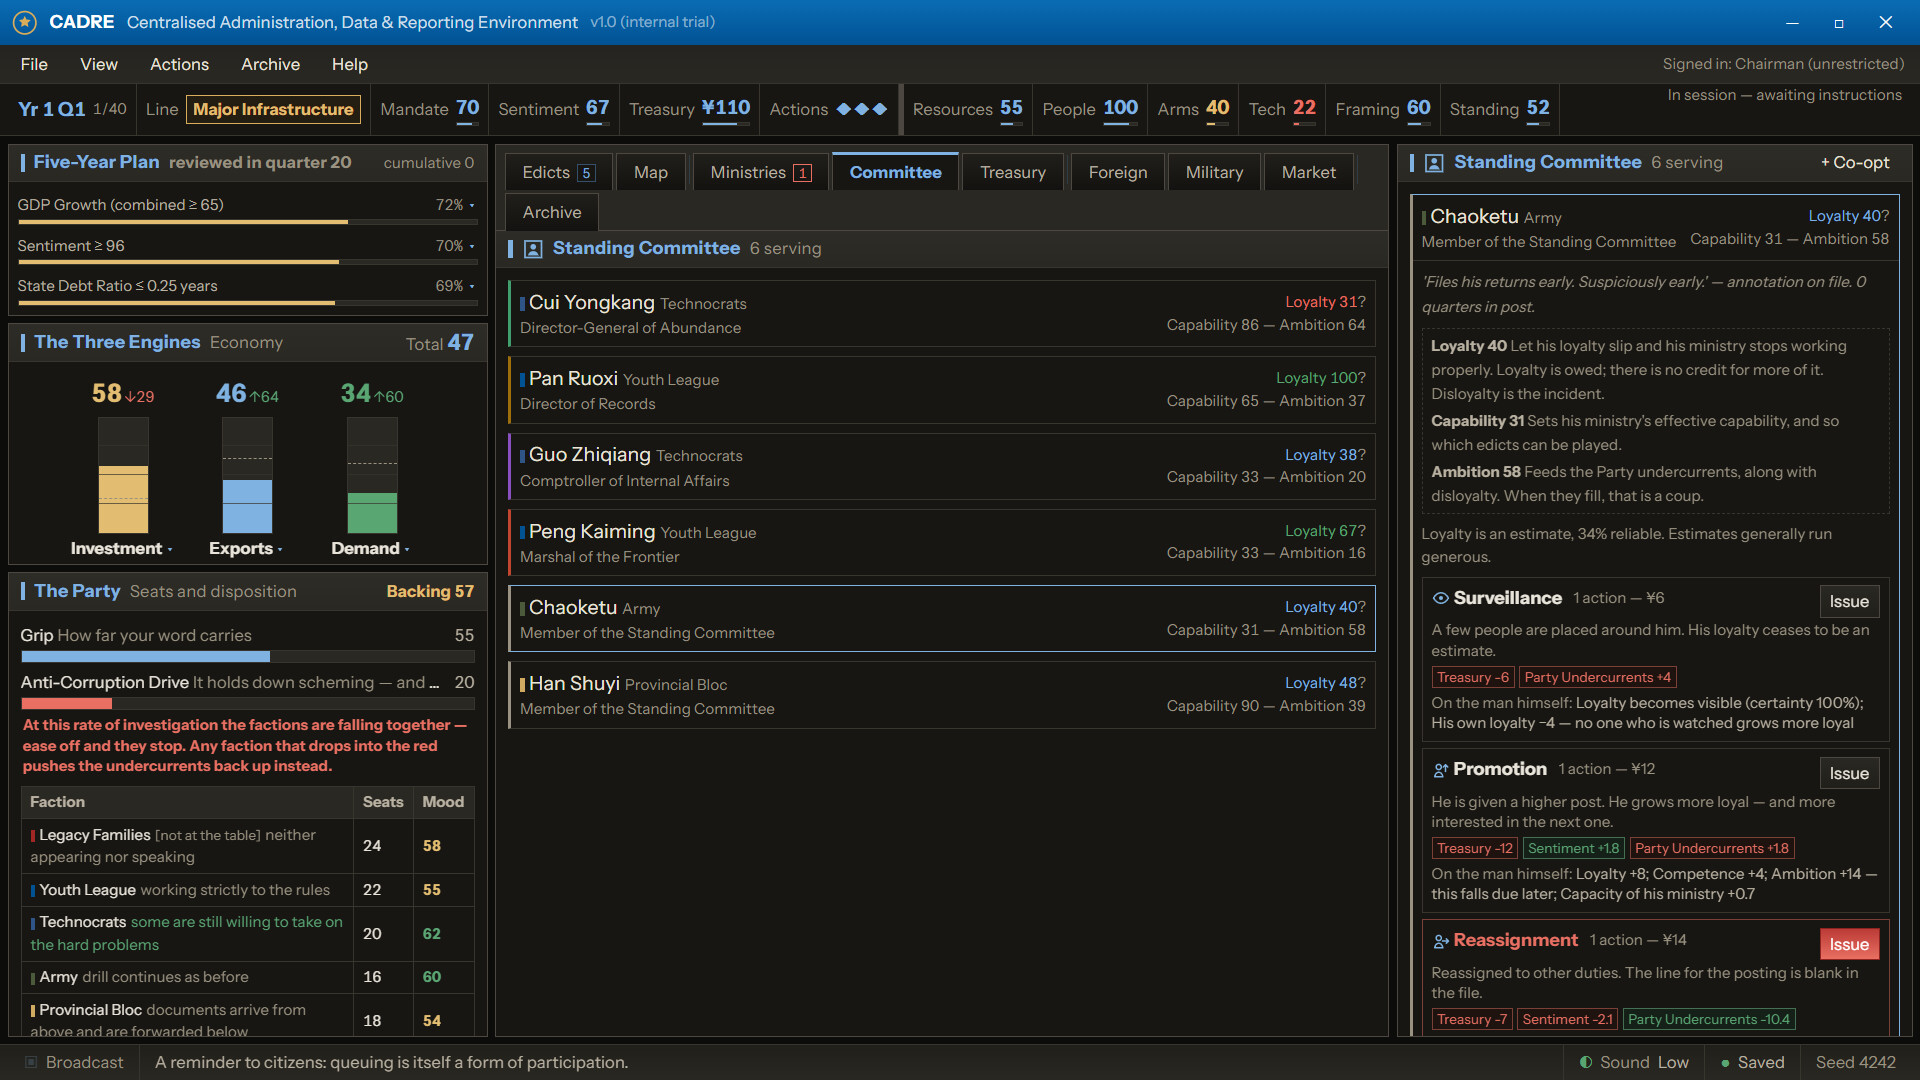This screenshot has width=1920, height=1080.
Task: Select Han Shuyi committee row
Action: (x=942, y=695)
